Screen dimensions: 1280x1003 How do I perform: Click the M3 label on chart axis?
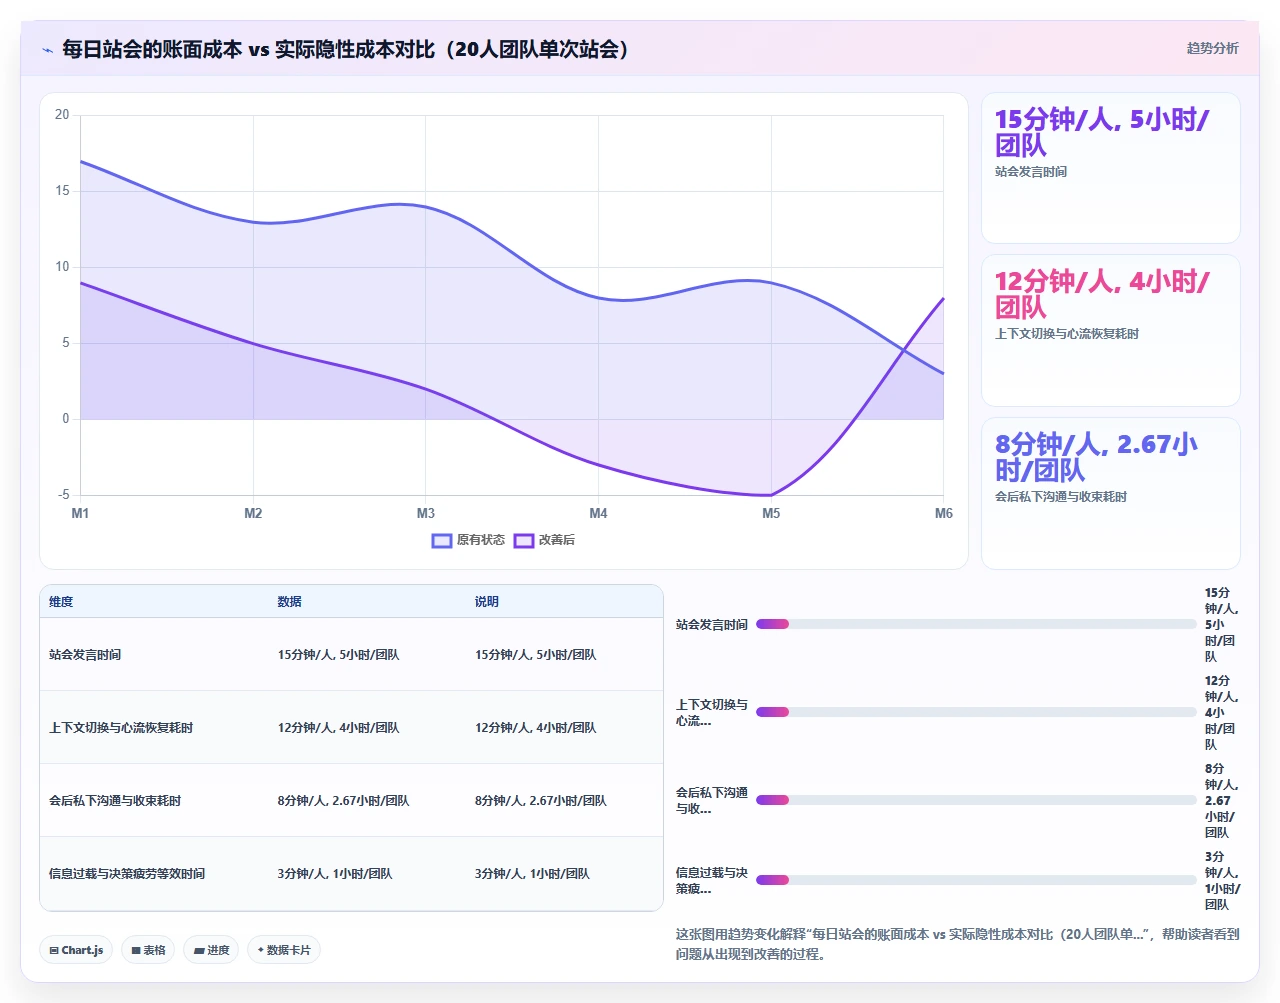coord(426,513)
